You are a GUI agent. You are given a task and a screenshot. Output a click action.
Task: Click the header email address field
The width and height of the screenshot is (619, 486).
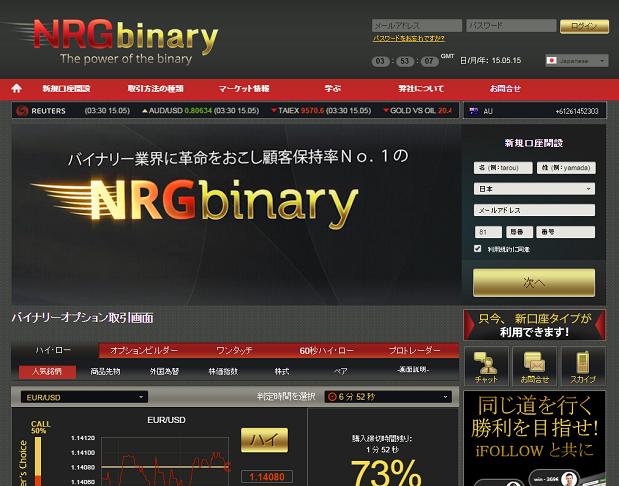(x=417, y=26)
